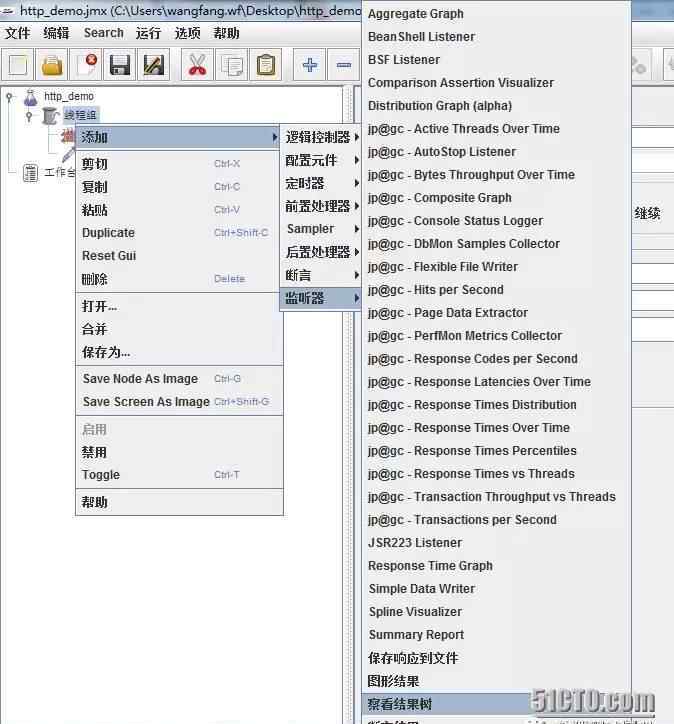Add Comparison Assertion Visualizer listener

click(496, 83)
